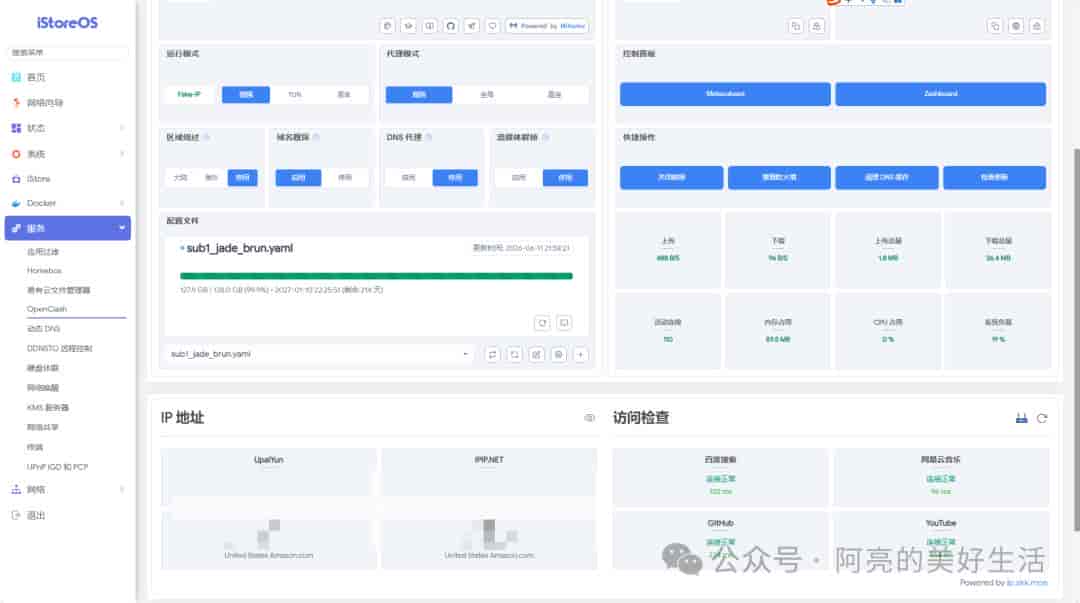Viewport: 1080px width, 603px height.
Task: Toggle IP address visibility eye icon
Action: (590, 418)
